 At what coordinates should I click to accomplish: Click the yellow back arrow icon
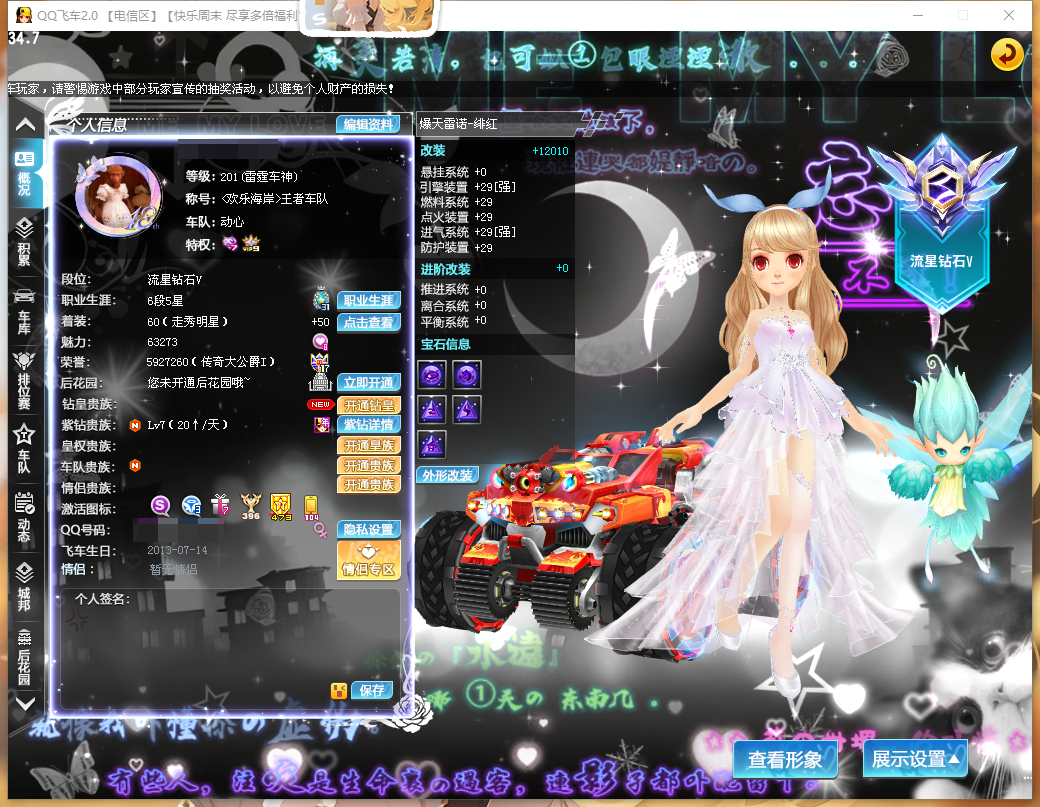click(x=1006, y=54)
